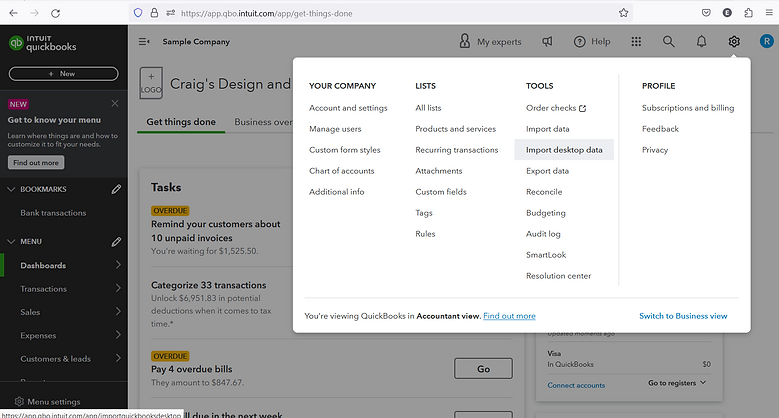
Task: Click the Find out more button in sidebar
Action: pyautogui.click(x=36, y=163)
